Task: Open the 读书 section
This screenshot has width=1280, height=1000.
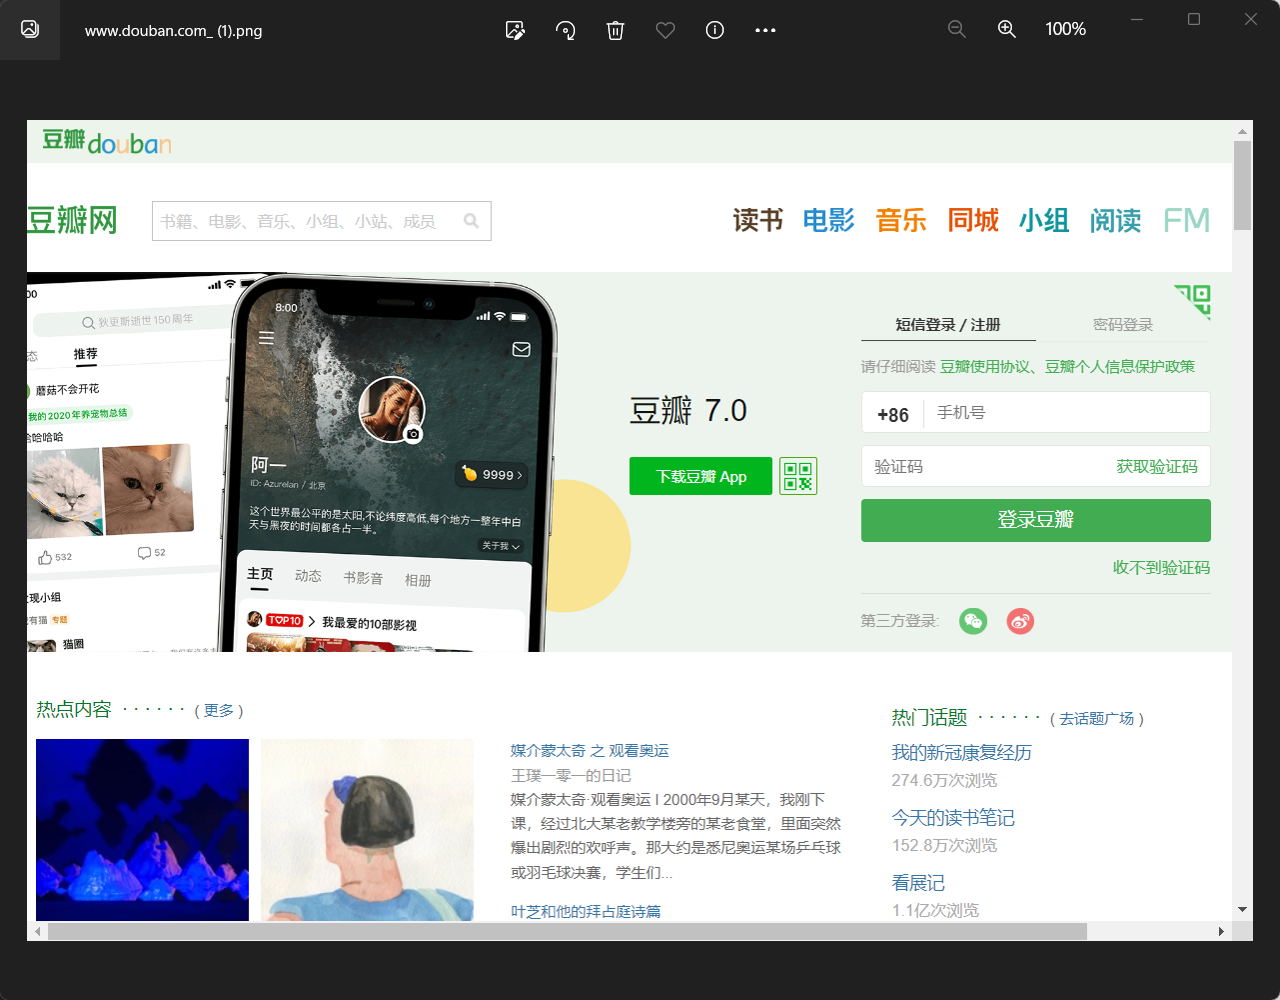Action: (x=758, y=220)
